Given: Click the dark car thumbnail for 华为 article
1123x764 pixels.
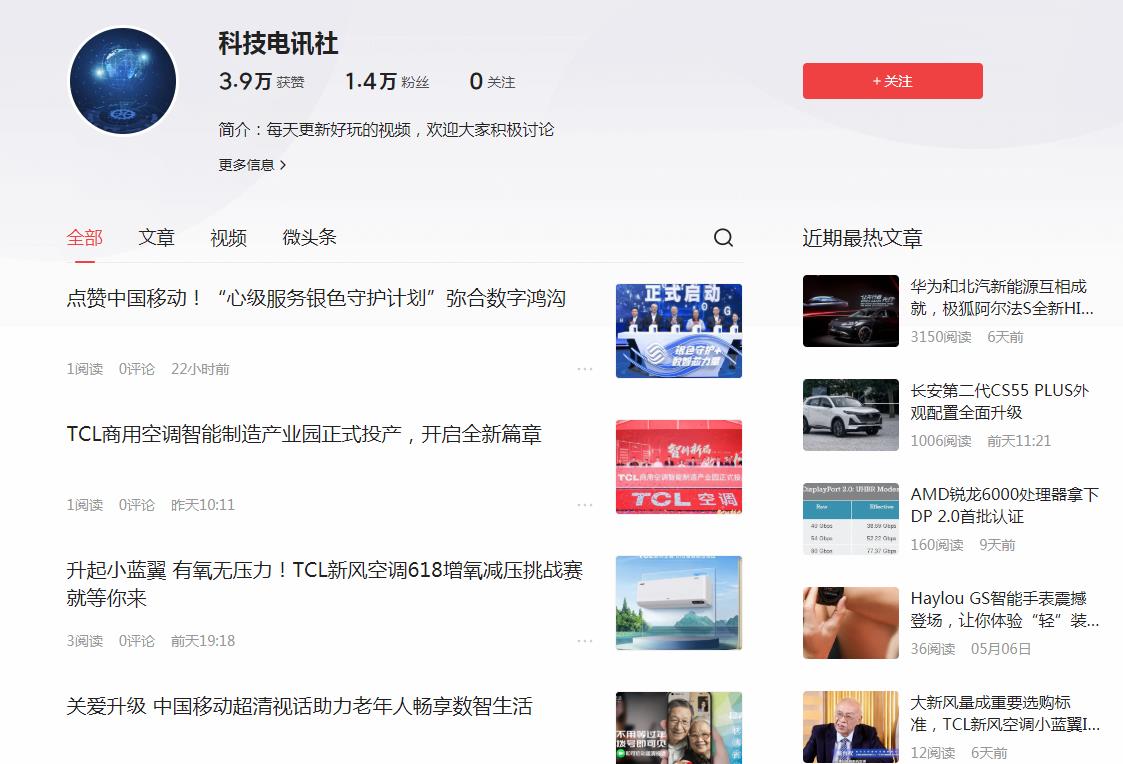Looking at the screenshot, I should pos(851,311).
